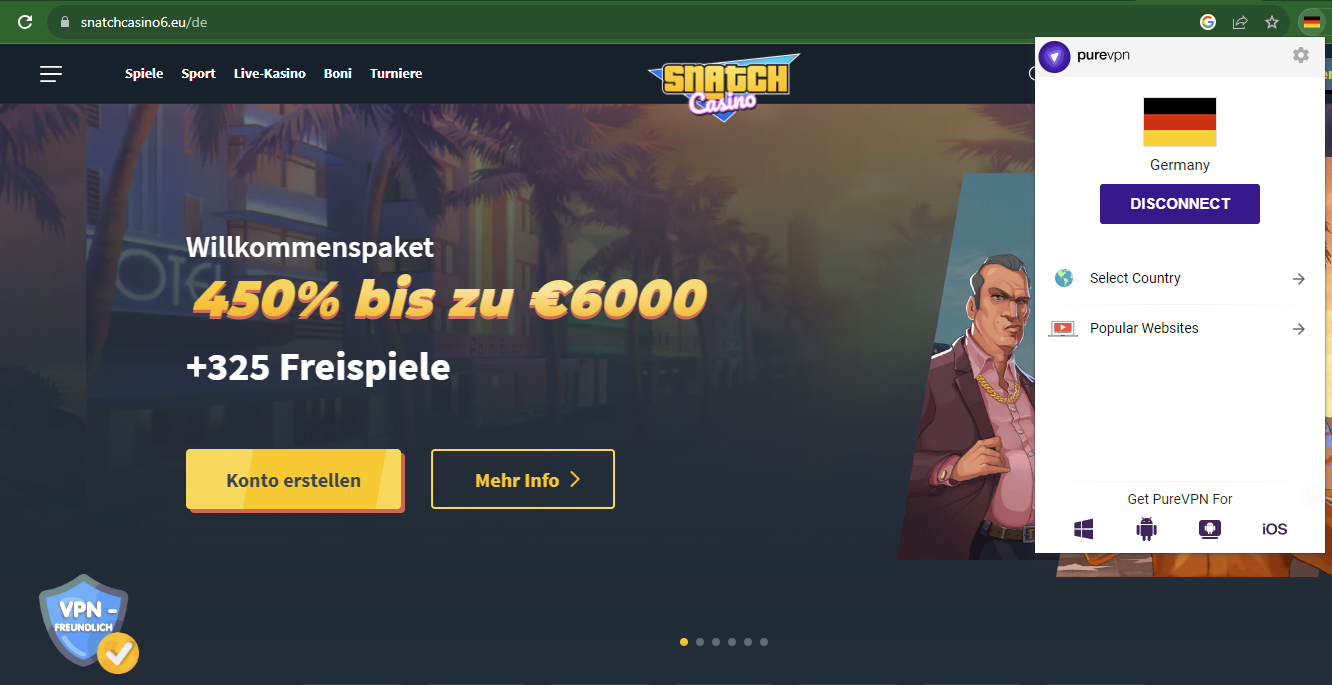Click the browser reload icon
This screenshot has width=1332, height=685.
(25, 21)
